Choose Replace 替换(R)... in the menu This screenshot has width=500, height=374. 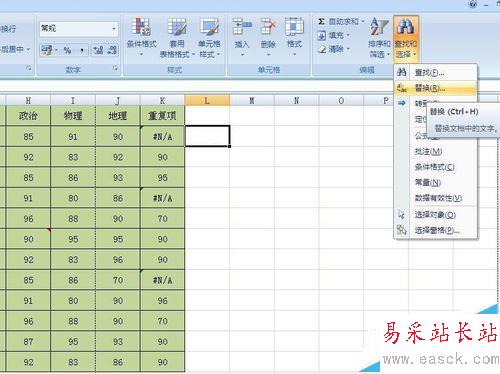[x=436, y=88]
